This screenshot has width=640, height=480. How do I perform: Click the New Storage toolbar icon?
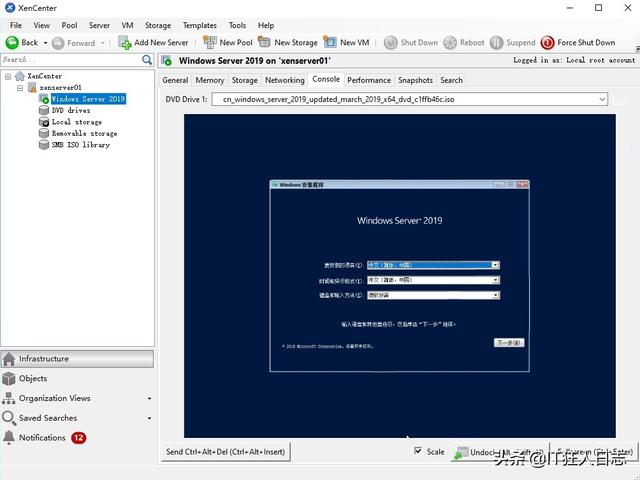click(264, 42)
